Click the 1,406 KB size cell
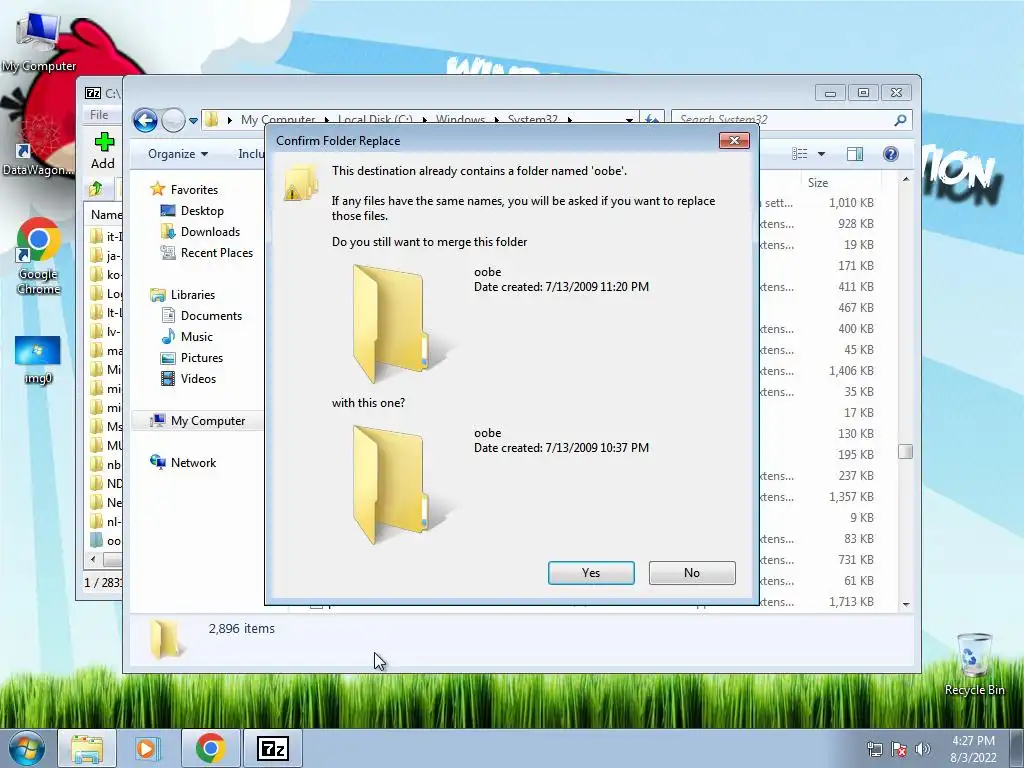This screenshot has width=1024, height=768. (851, 371)
